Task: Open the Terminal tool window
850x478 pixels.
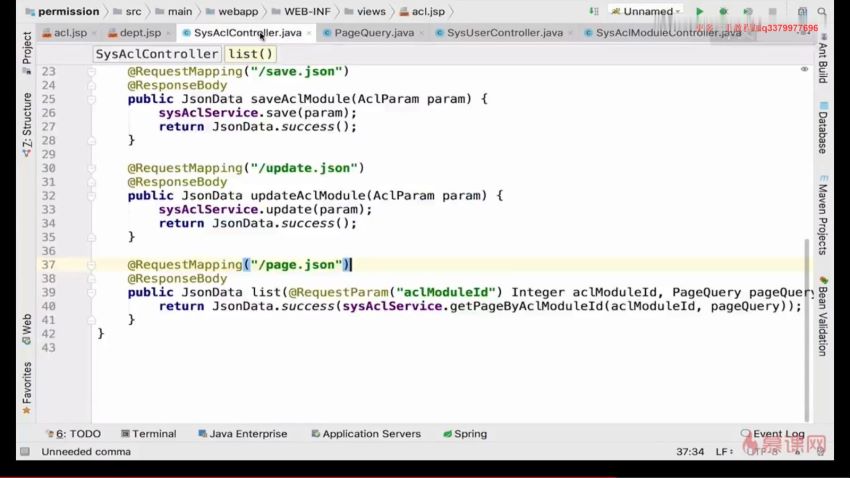Action: (x=147, y=434)
